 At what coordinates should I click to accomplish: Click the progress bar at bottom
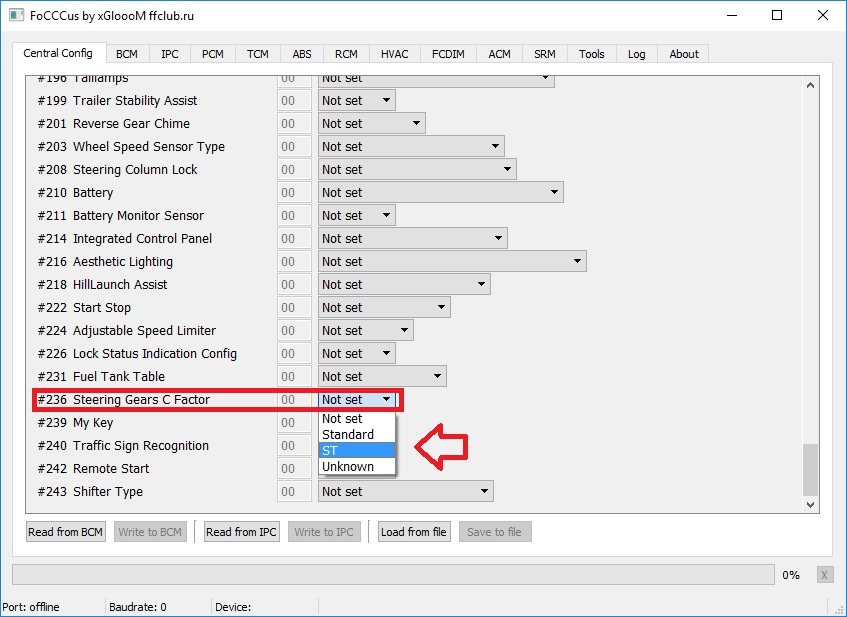click(x=392, y=575)
